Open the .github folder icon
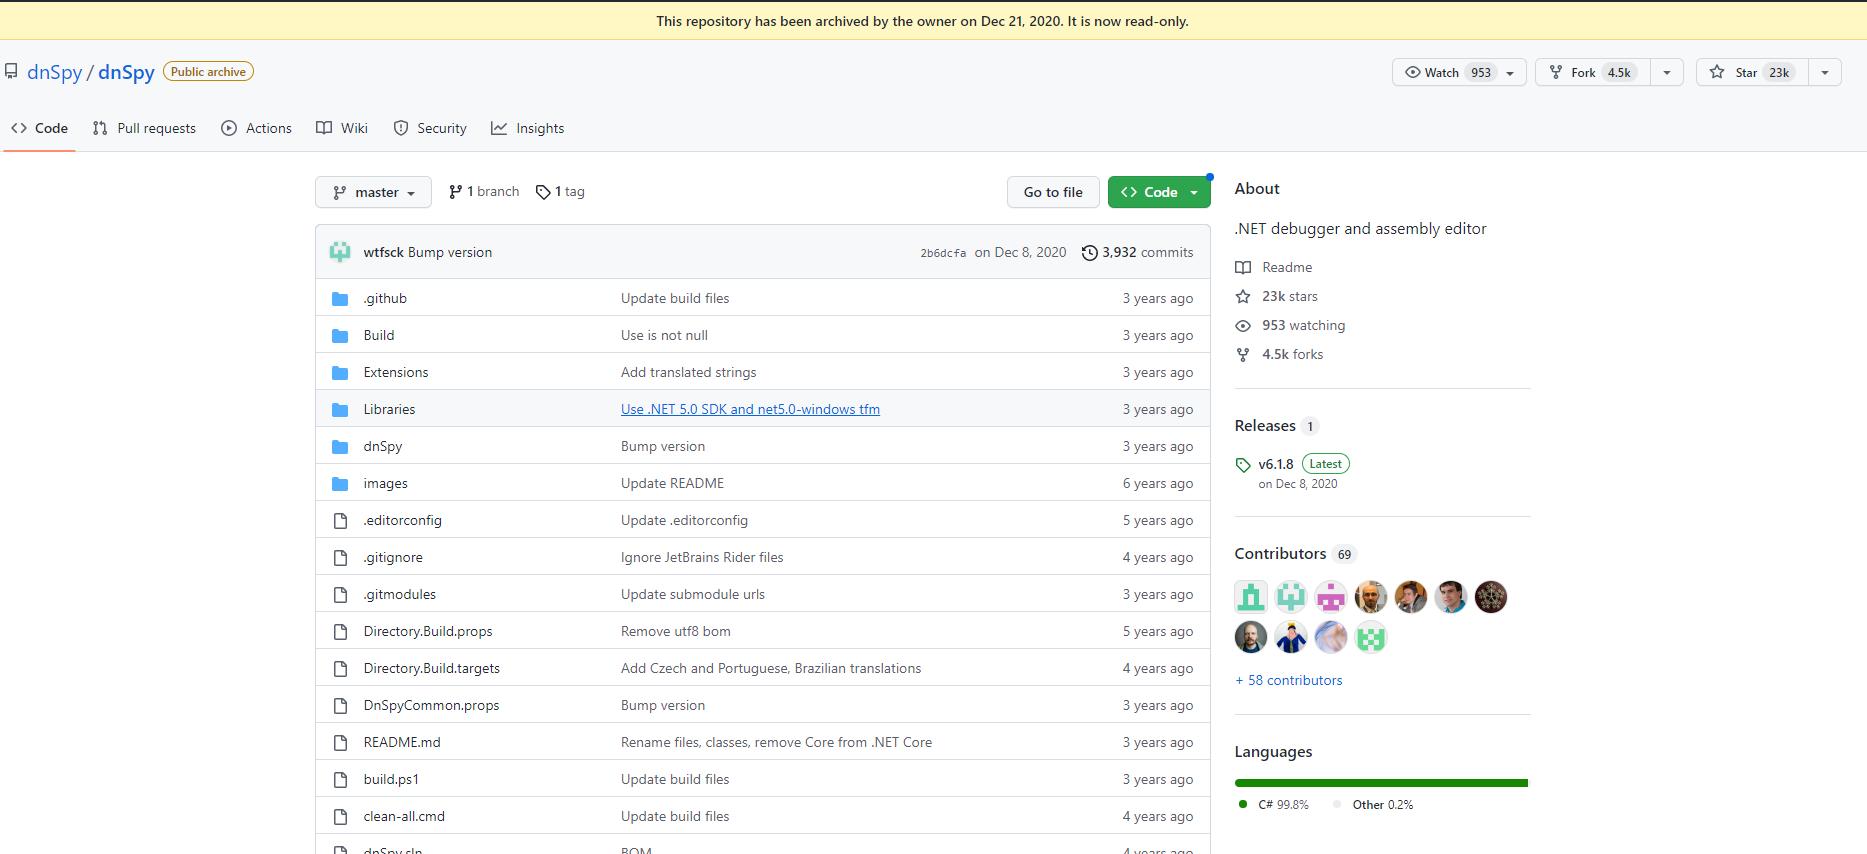The height and width of the screenshot is (854, 1867). click(340, 299)
